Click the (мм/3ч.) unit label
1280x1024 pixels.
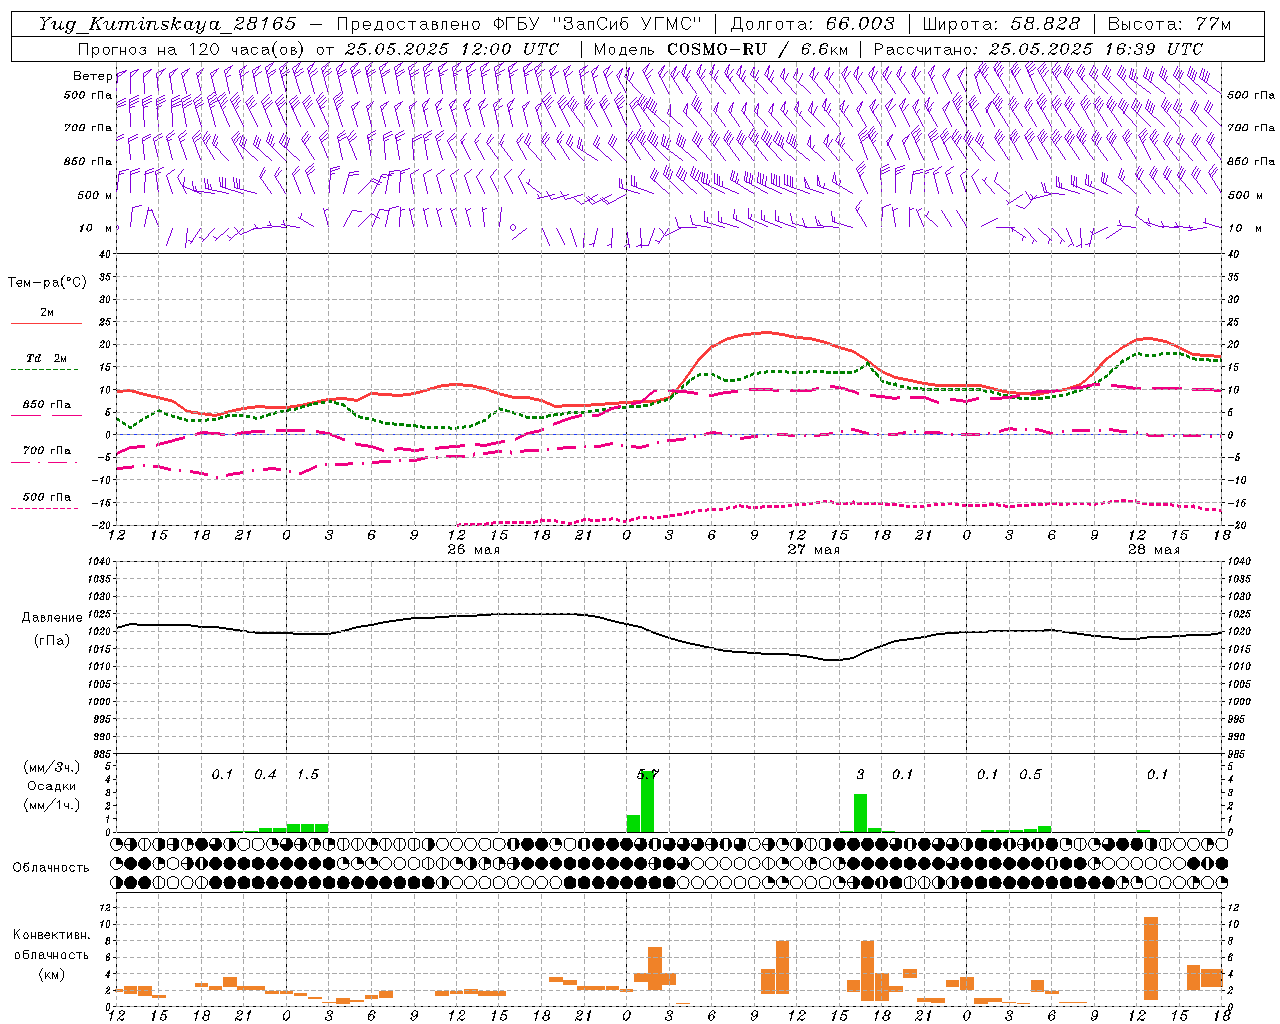(51, 767)
